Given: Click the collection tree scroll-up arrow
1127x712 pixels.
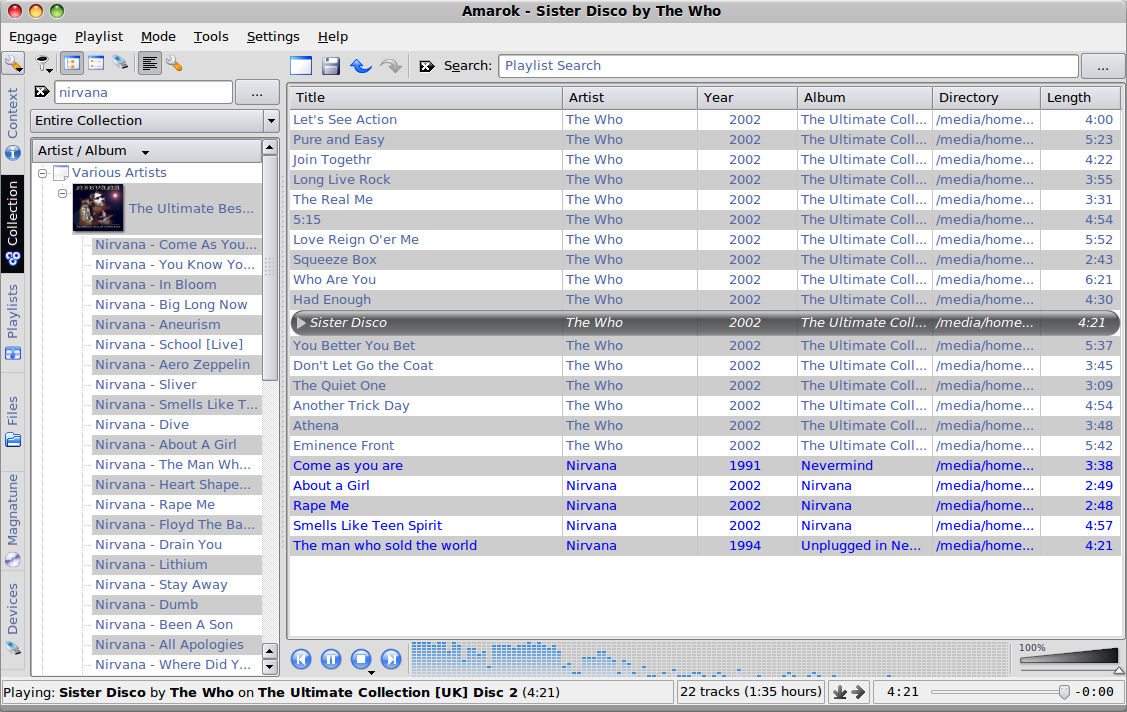Looking at the screenshot, I should pos(270,147).
